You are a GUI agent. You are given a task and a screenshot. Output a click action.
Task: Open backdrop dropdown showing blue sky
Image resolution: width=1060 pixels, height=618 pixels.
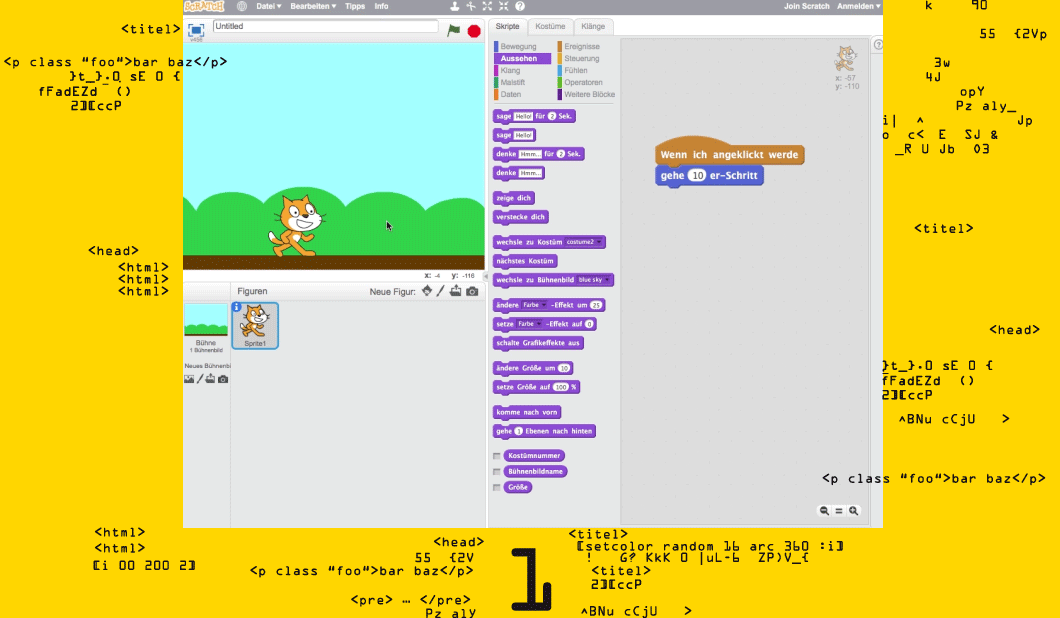click(594, 280)
